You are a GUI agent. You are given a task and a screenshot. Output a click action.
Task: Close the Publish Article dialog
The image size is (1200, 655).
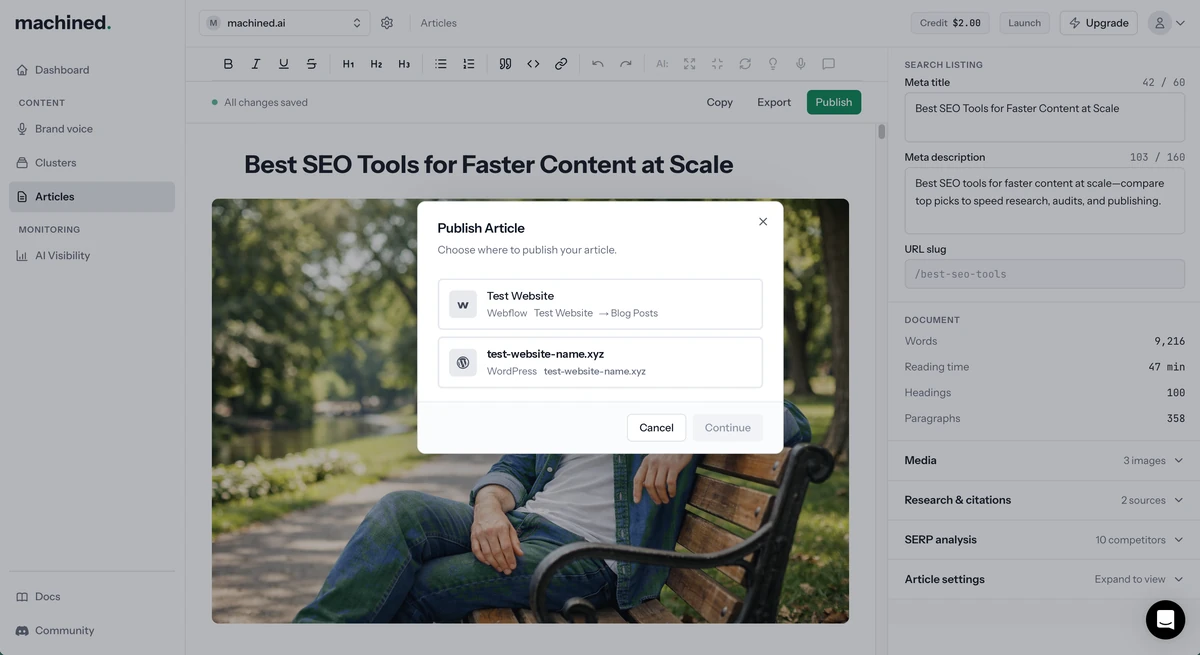coord(763,222)
